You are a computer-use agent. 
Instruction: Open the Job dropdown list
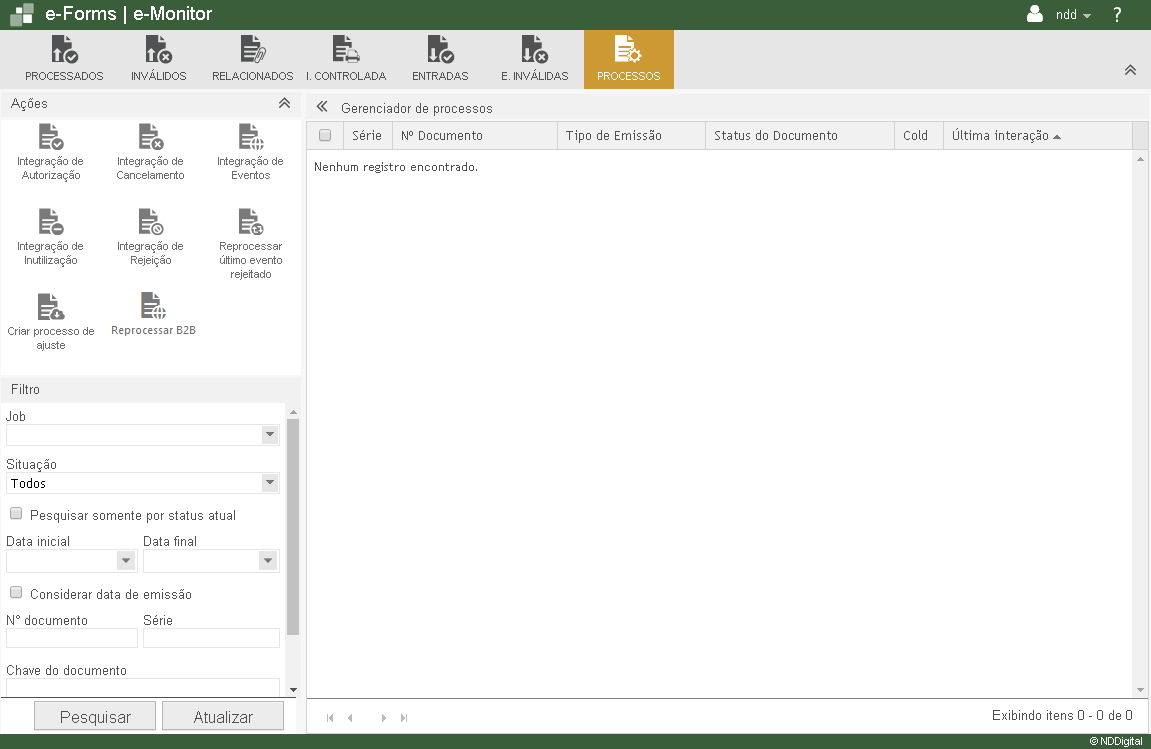coord(269,435)
